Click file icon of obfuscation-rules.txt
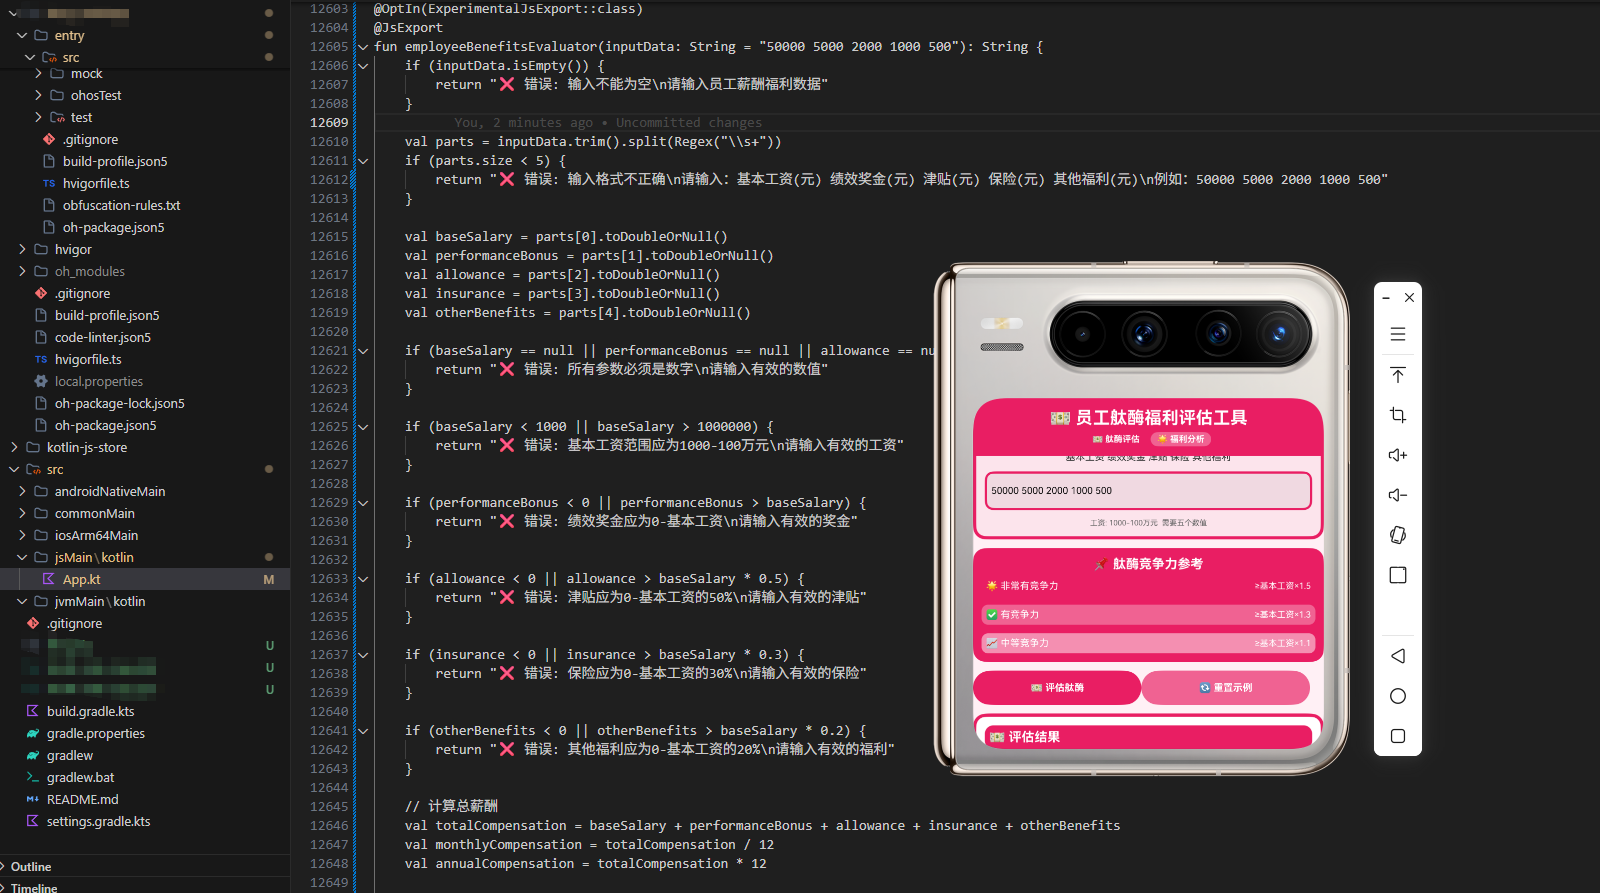This screenshot has height=893, width=1600. tap(48, 205)
